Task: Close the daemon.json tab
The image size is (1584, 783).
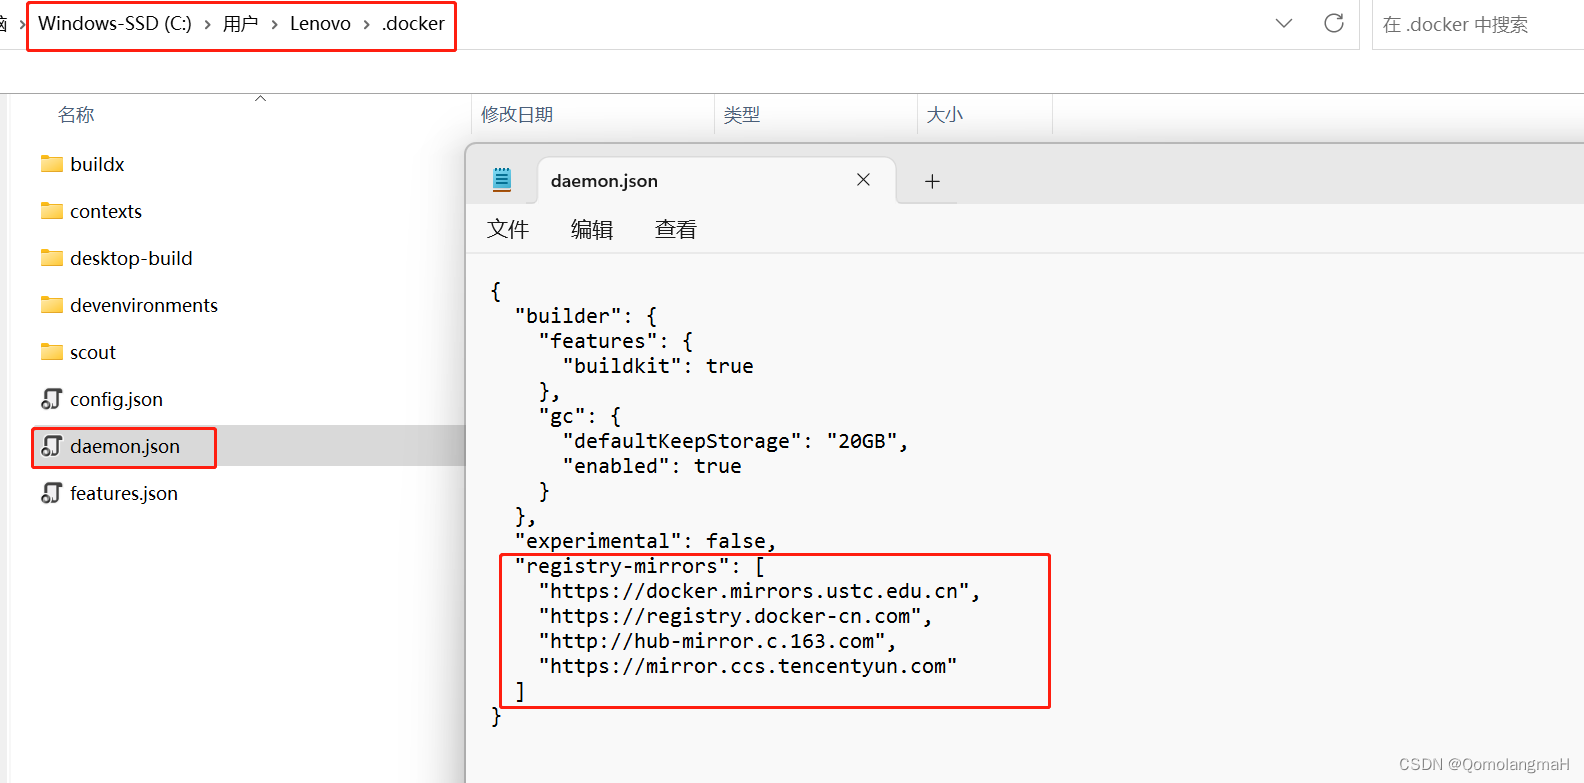Action: click(x=863, y=180)
